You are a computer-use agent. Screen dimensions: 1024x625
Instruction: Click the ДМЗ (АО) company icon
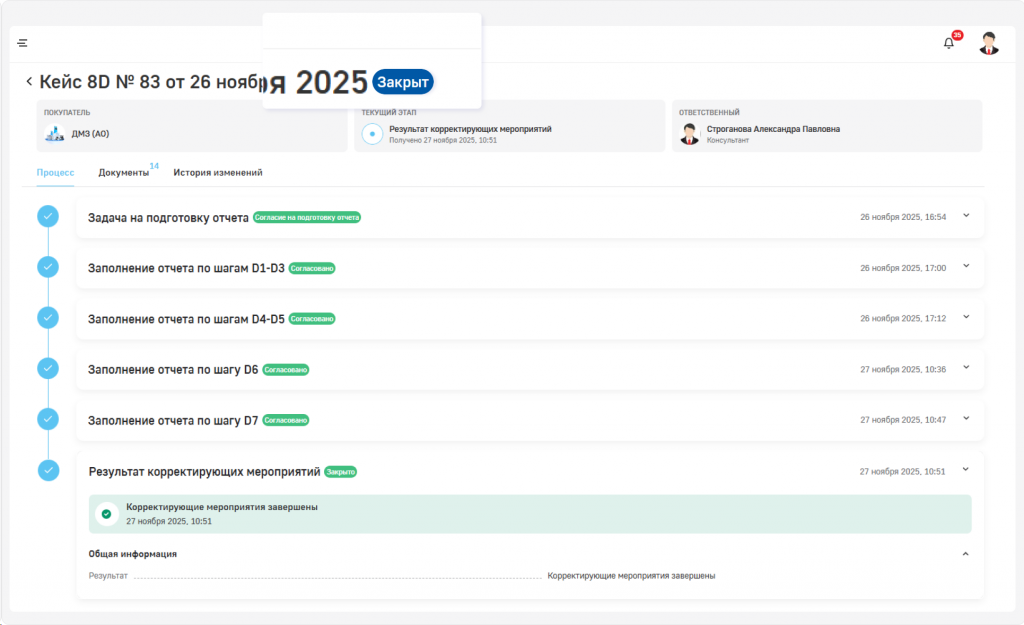(x=55, y=133)
